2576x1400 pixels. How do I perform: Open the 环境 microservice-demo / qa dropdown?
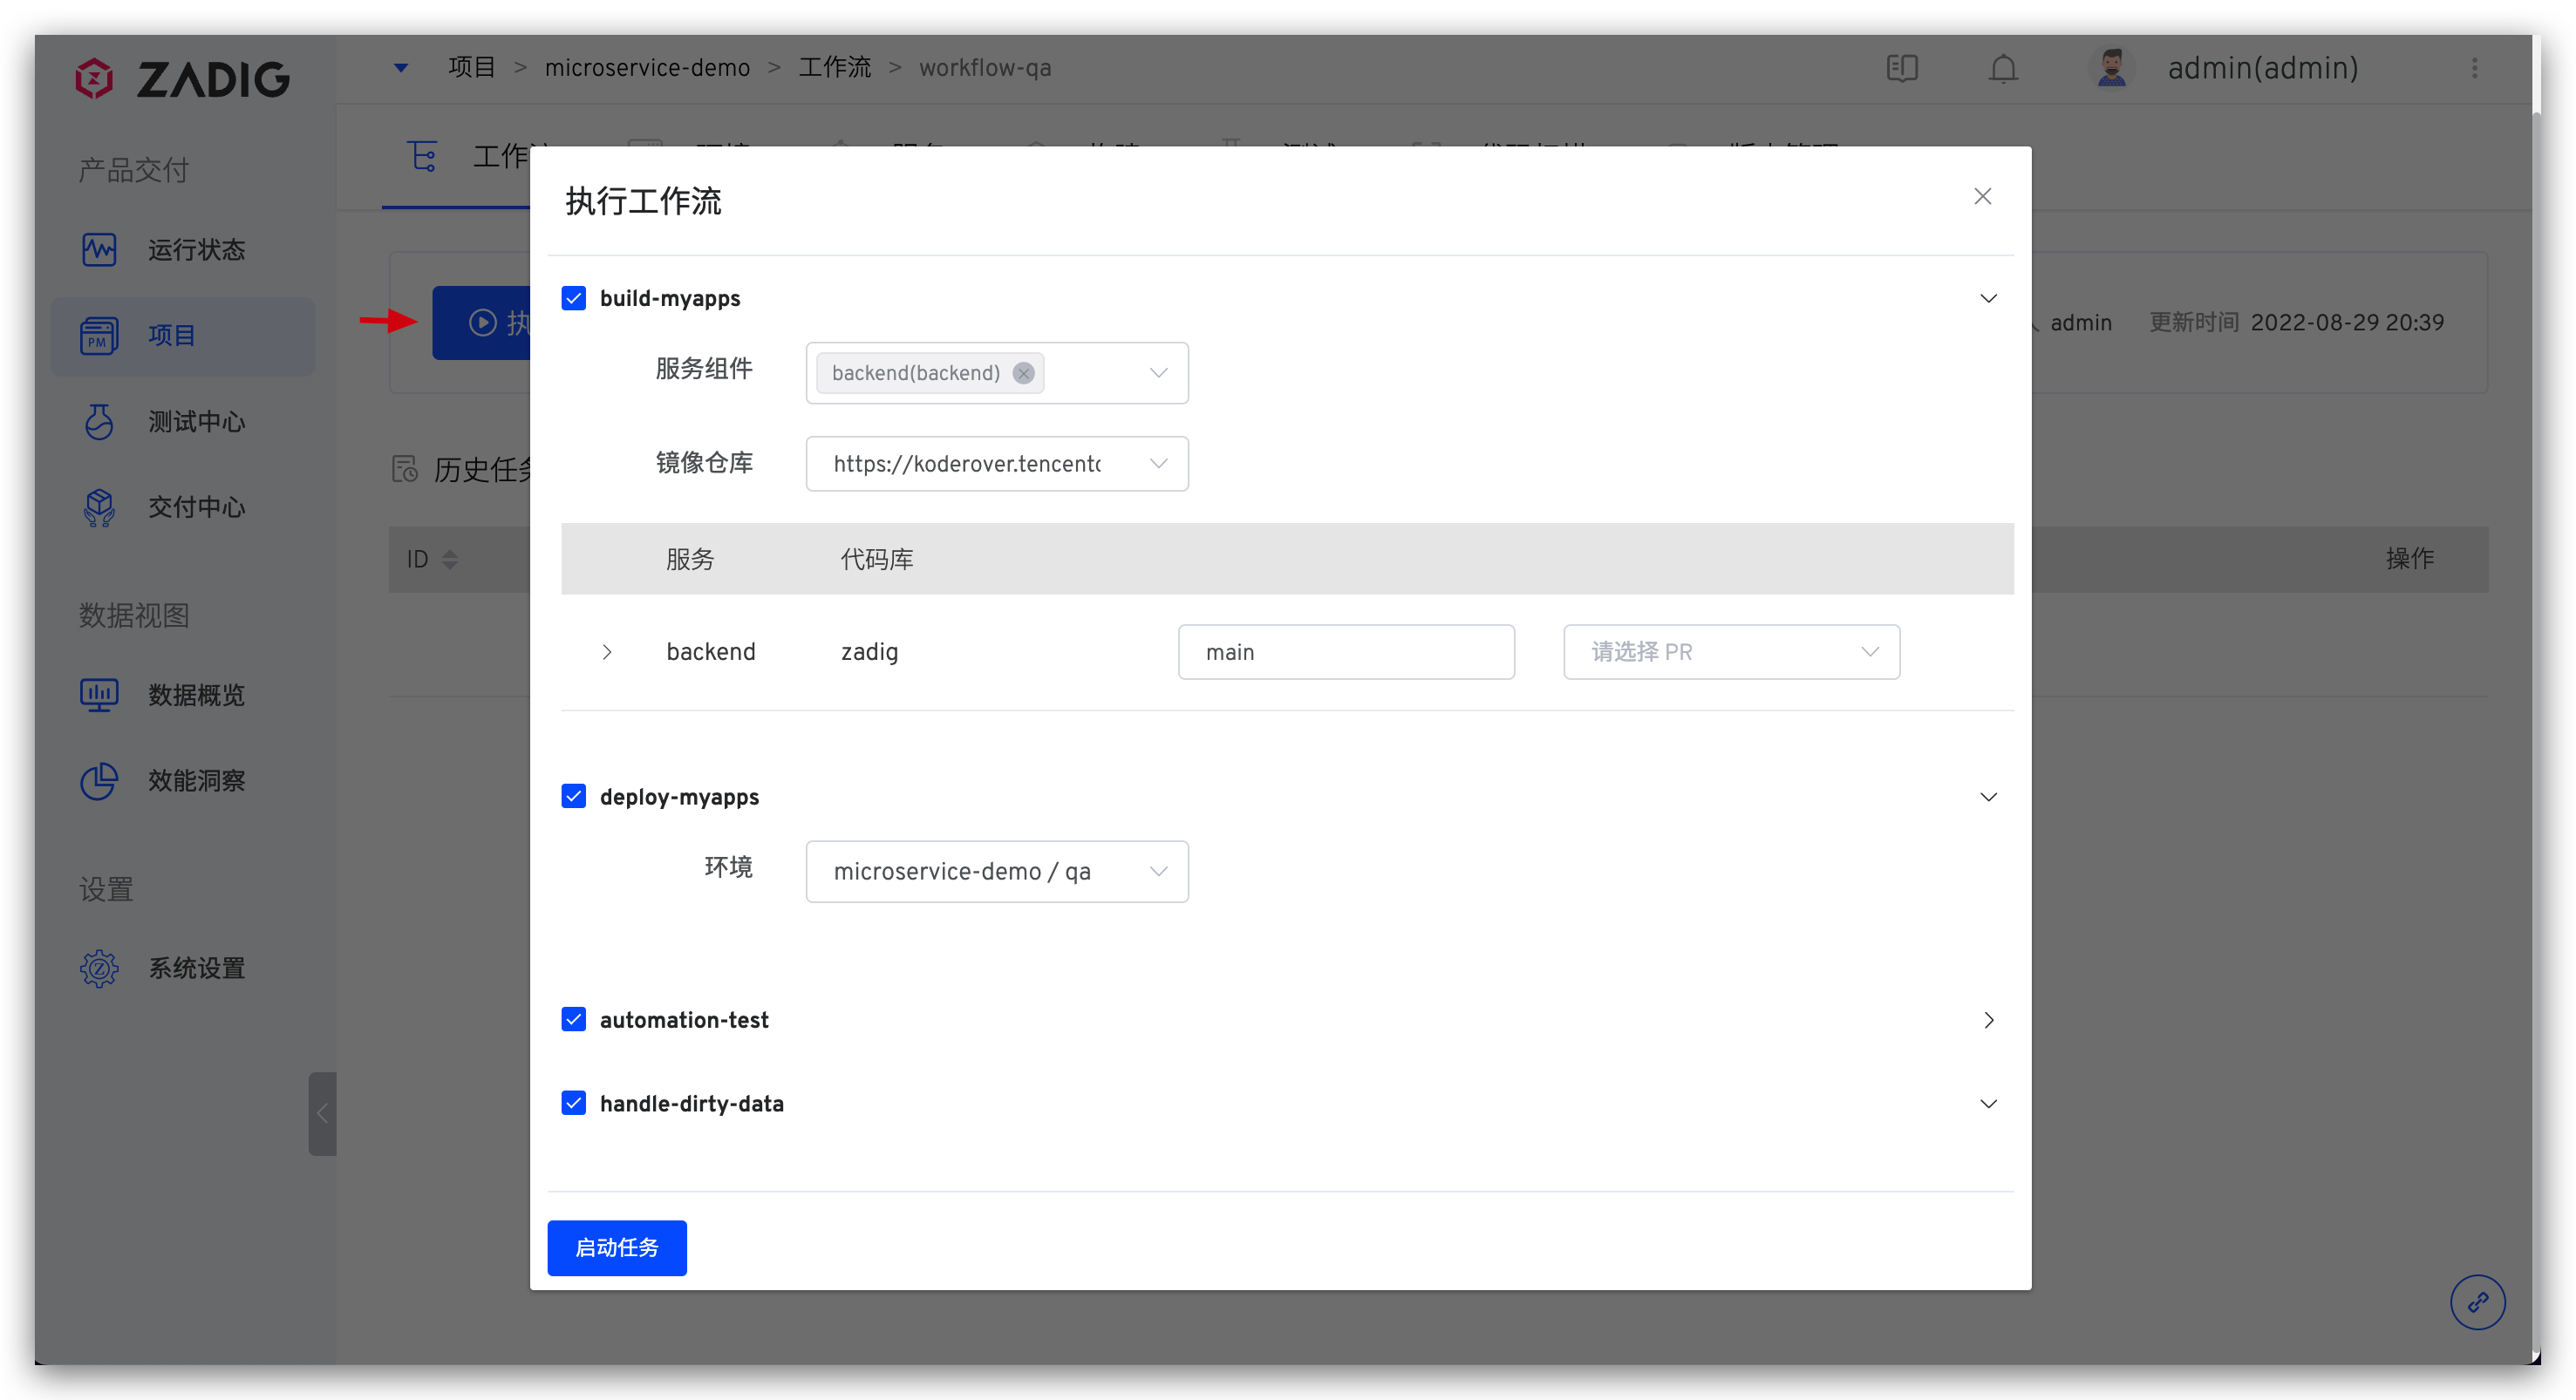click(x=996, y=871)
